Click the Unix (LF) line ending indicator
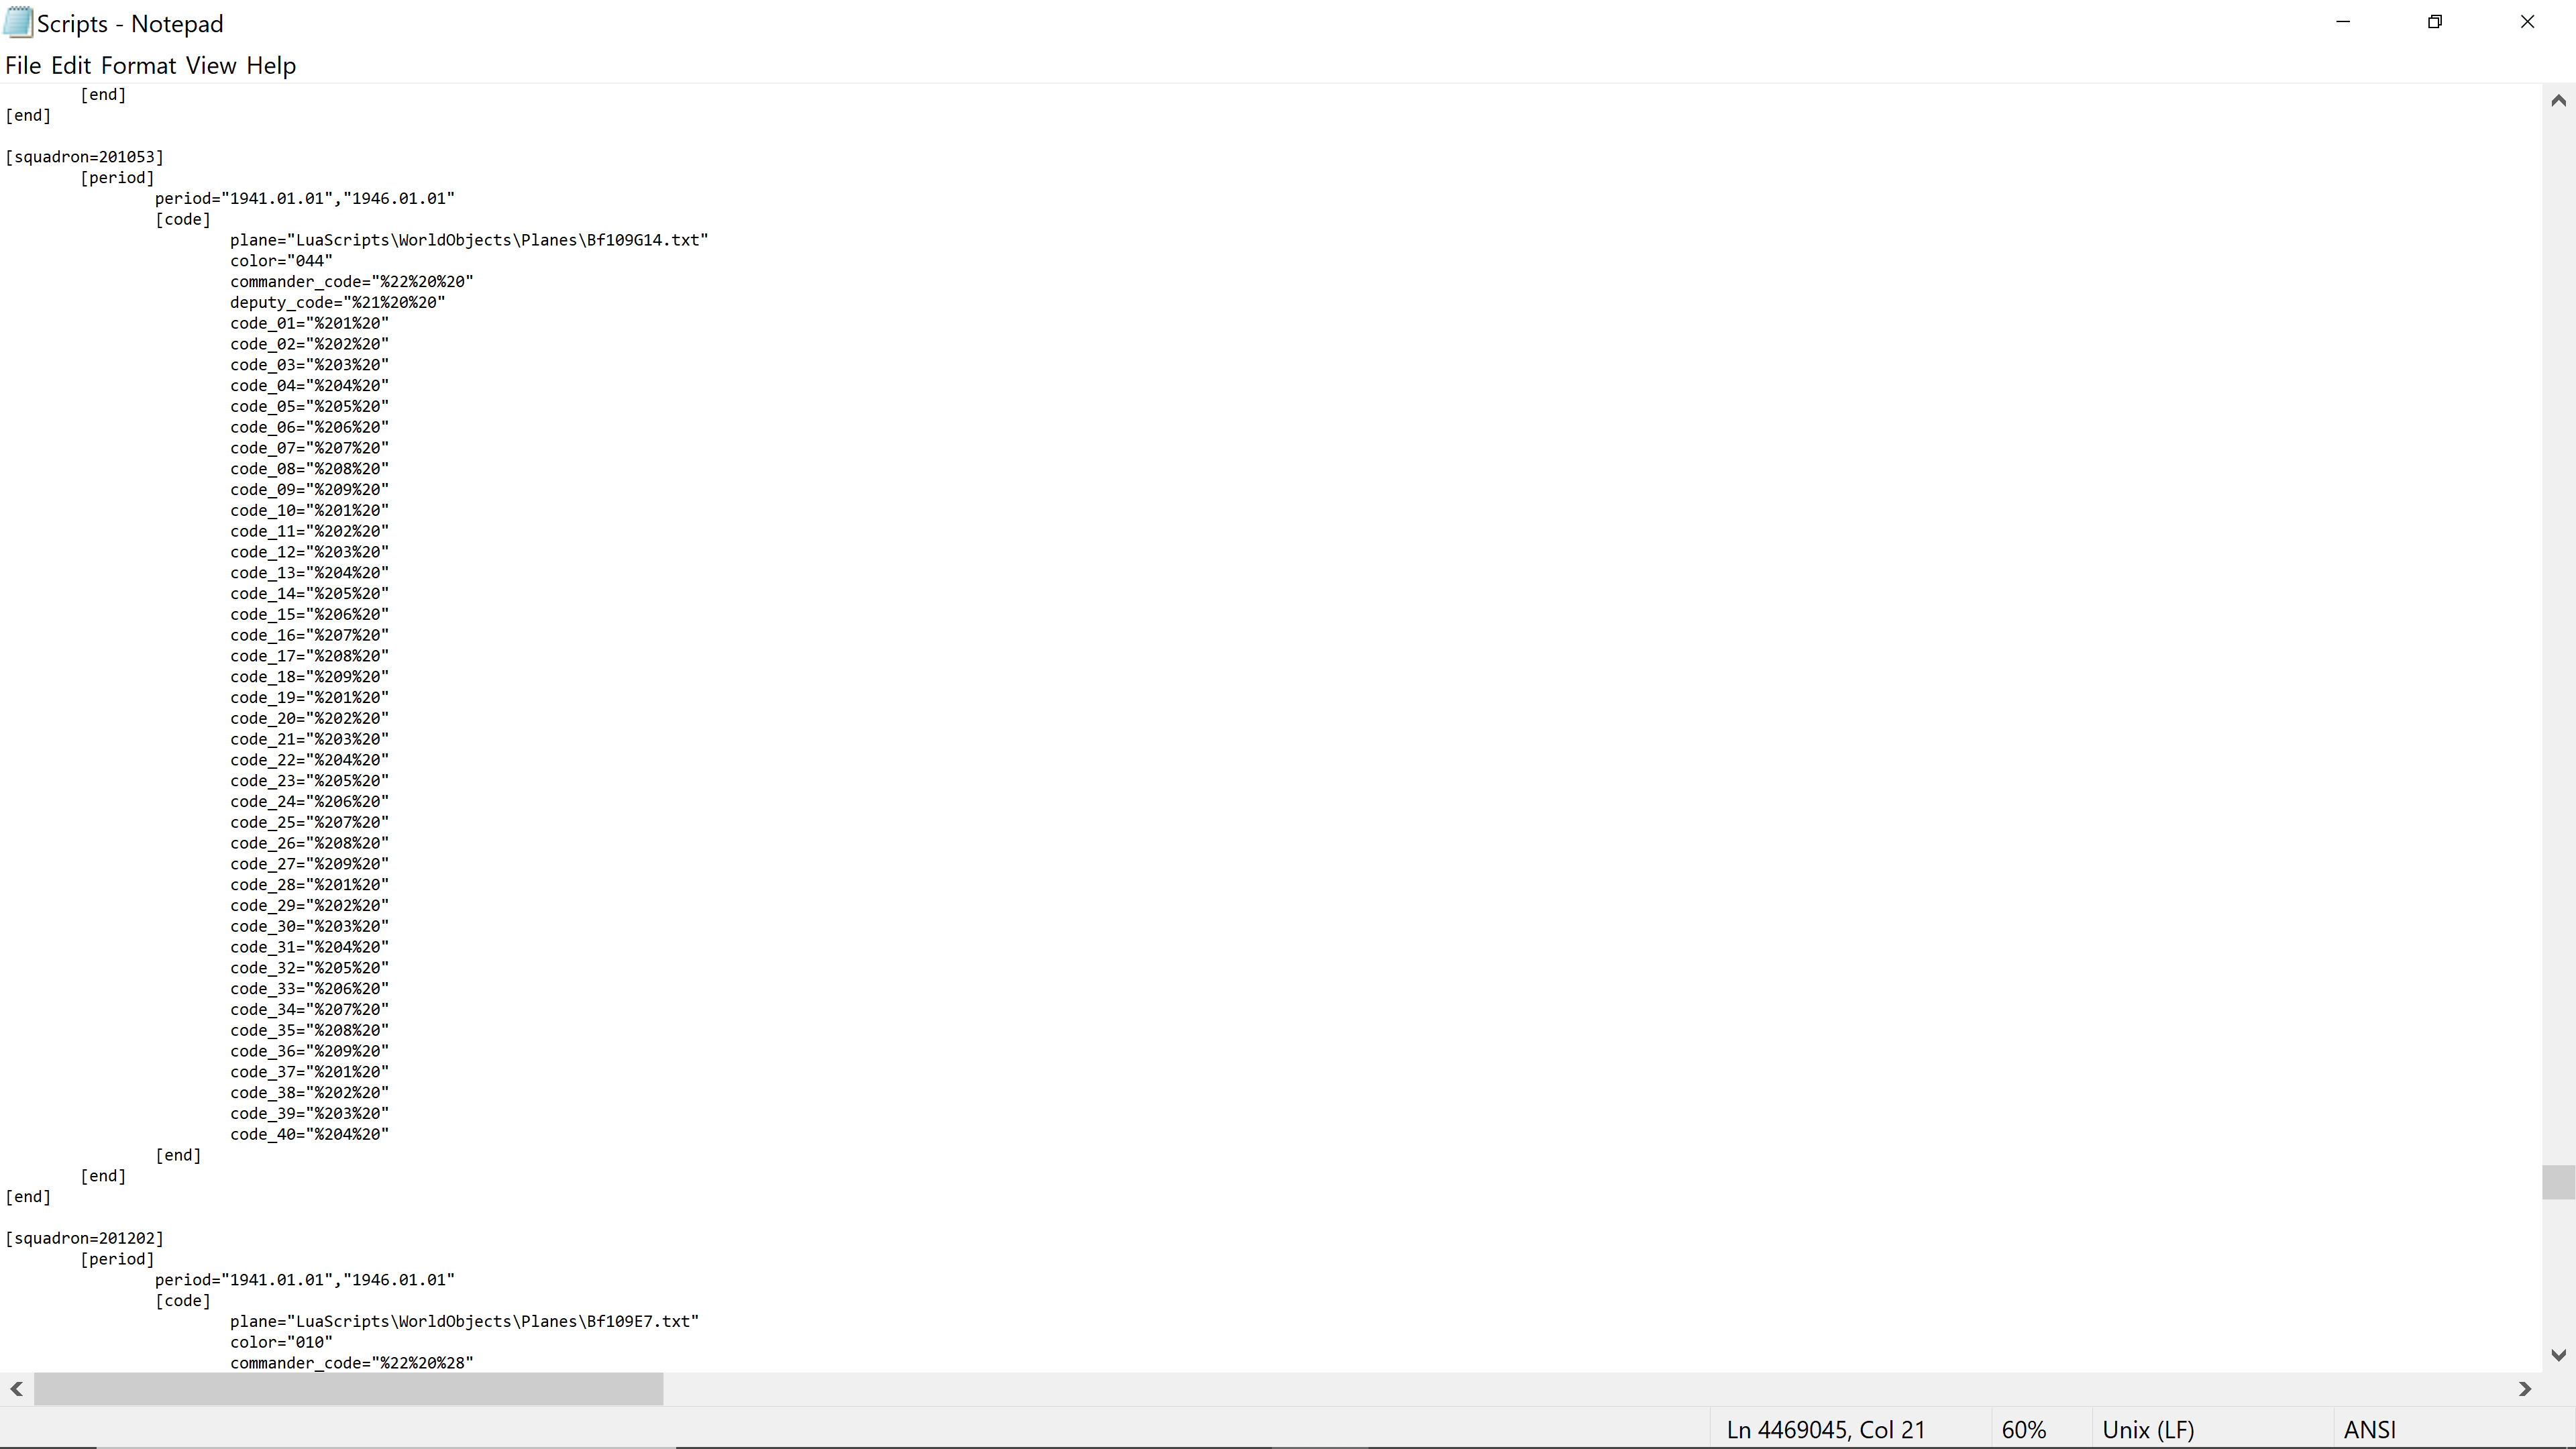The image size is (2576, 1449). [x=2148, y=1430]
